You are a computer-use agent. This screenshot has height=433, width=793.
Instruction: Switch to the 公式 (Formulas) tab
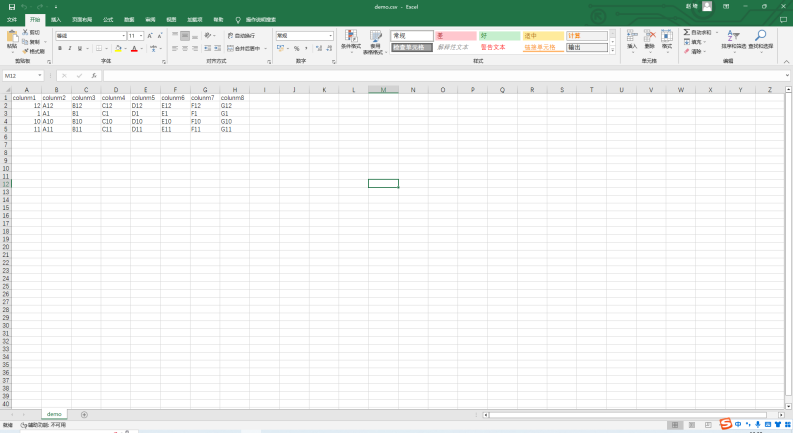pyautogui.click(x=108, y=20)
